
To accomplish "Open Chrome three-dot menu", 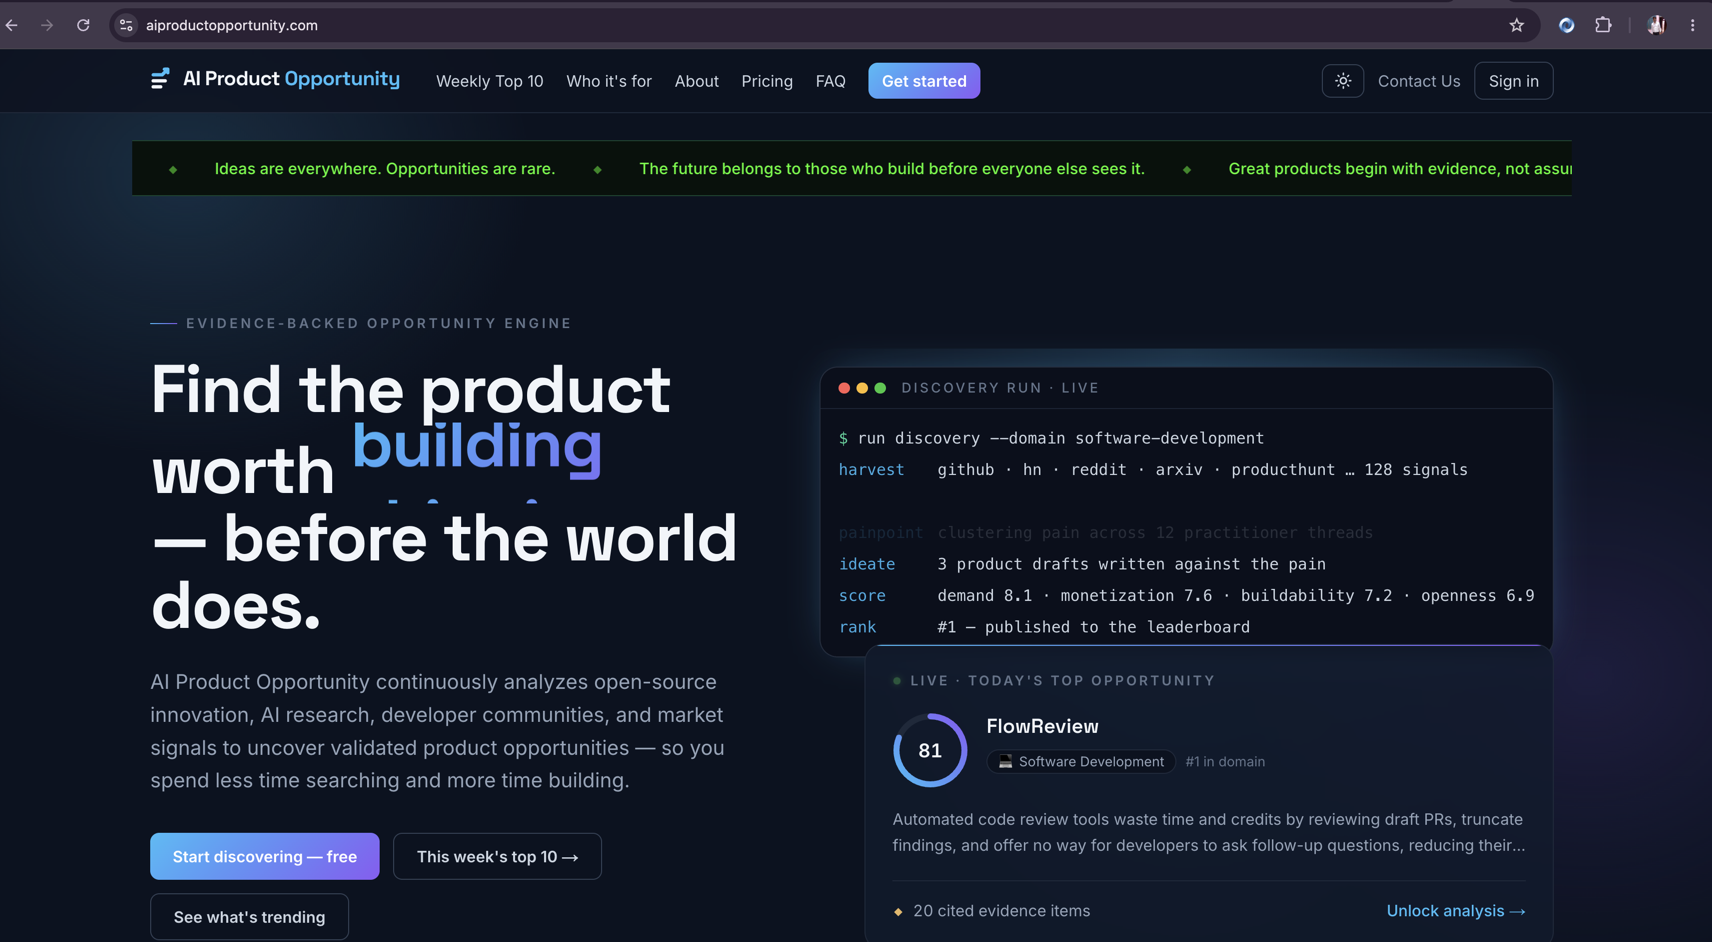I will [1693, 25].
